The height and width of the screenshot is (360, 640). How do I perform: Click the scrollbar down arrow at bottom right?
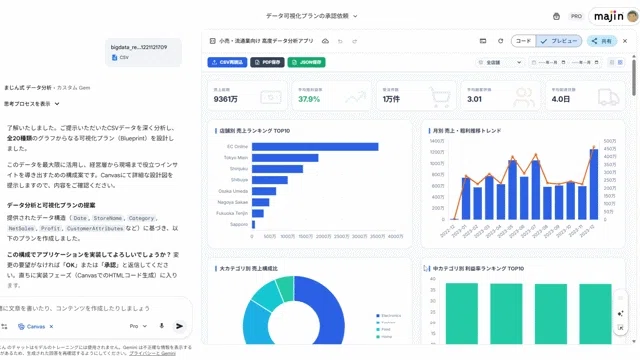tap(634, 341)
